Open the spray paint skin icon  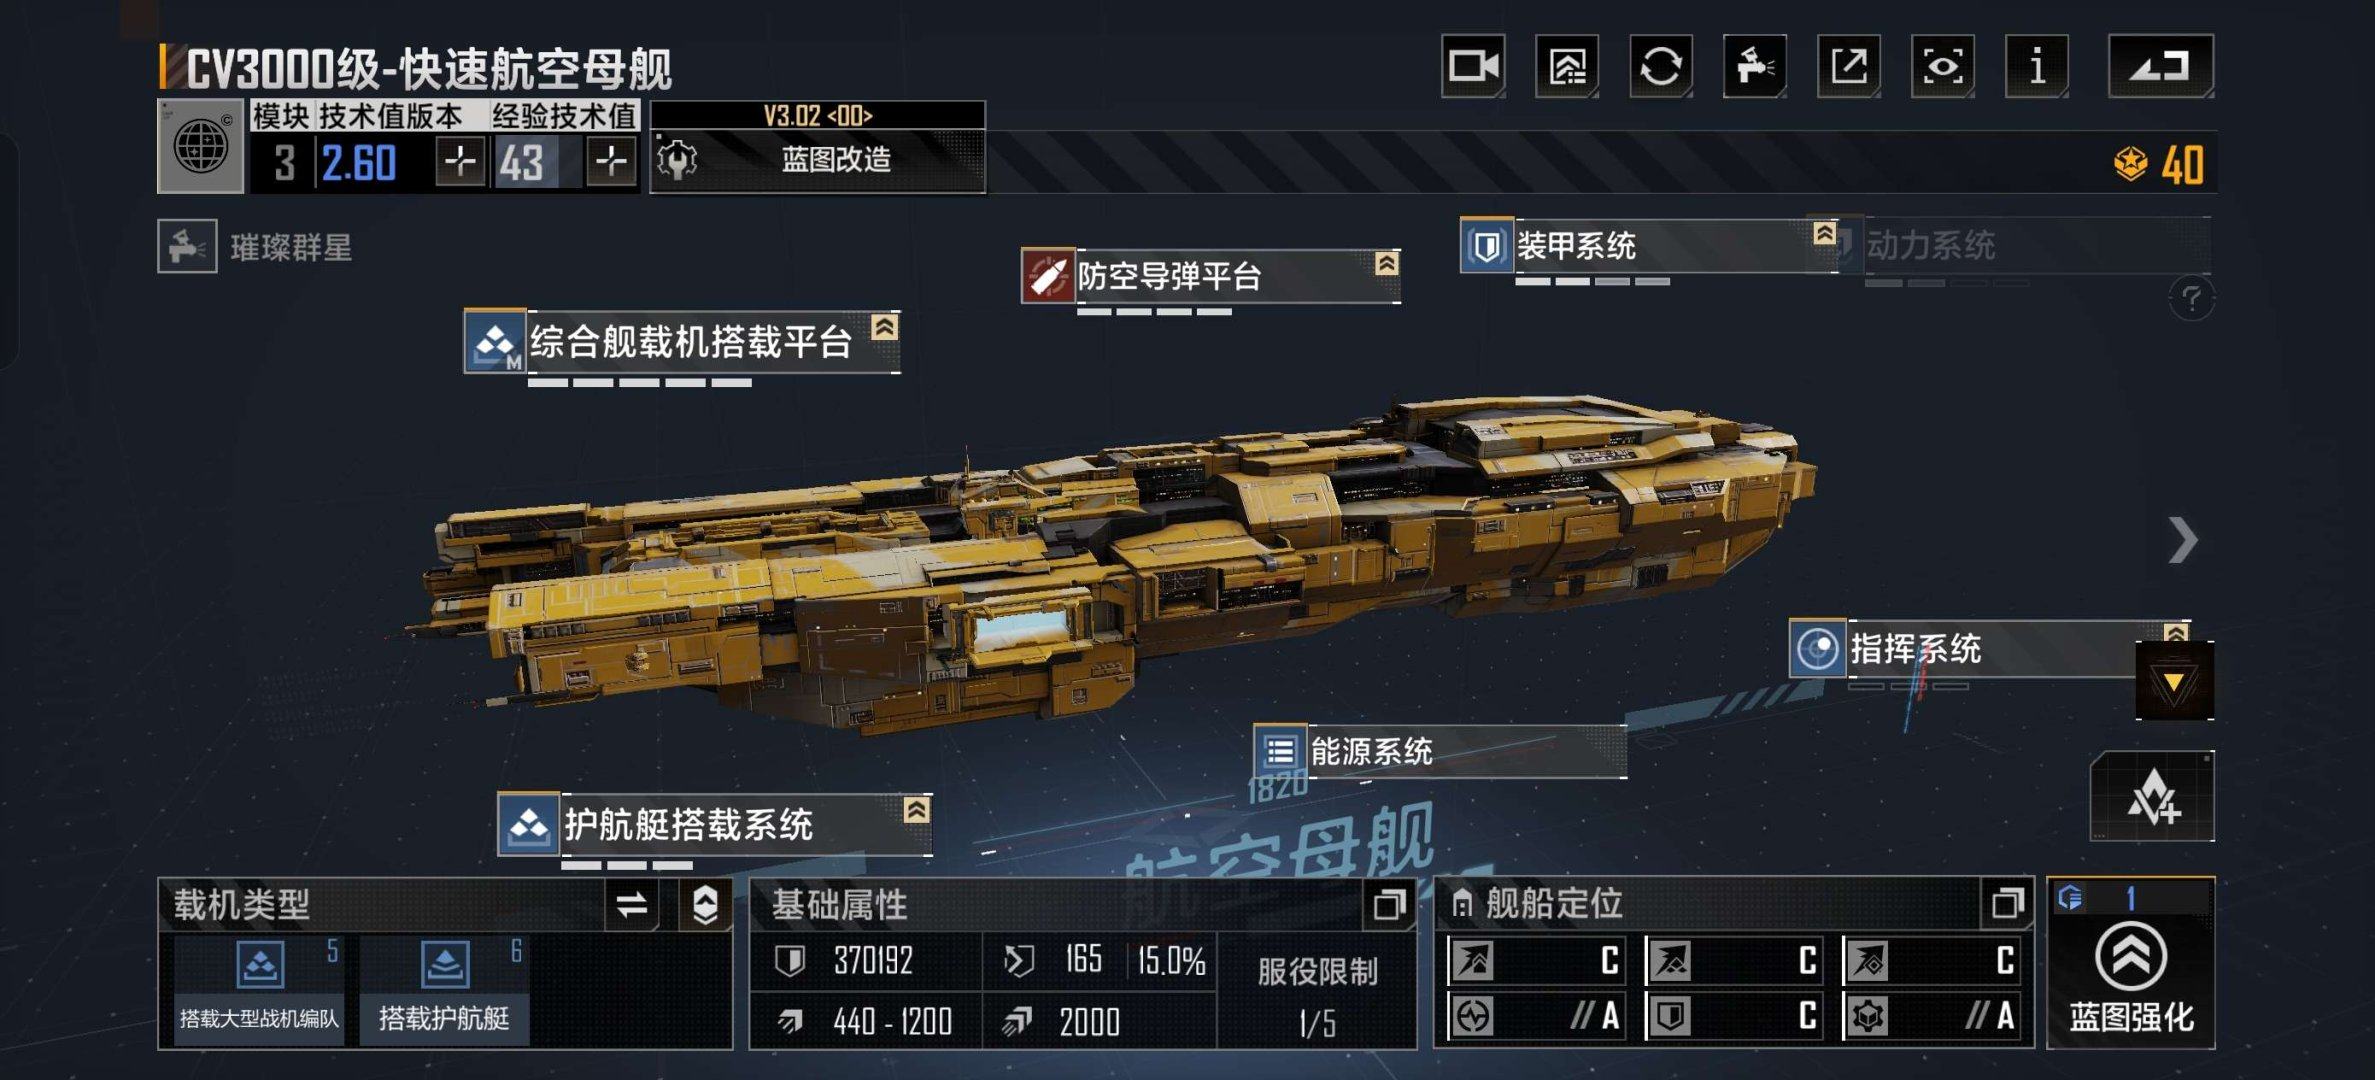[x=1755, y=66]
